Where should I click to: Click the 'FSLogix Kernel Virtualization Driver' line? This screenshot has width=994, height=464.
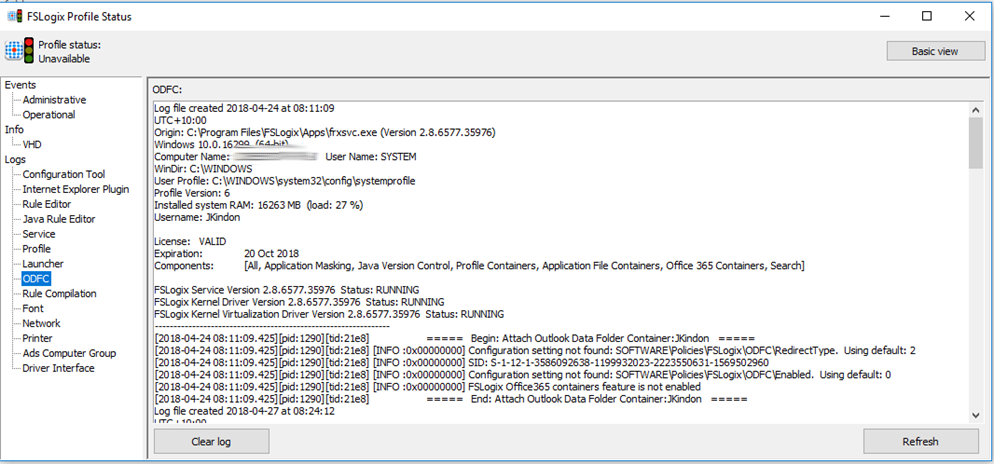pos(329,314)
